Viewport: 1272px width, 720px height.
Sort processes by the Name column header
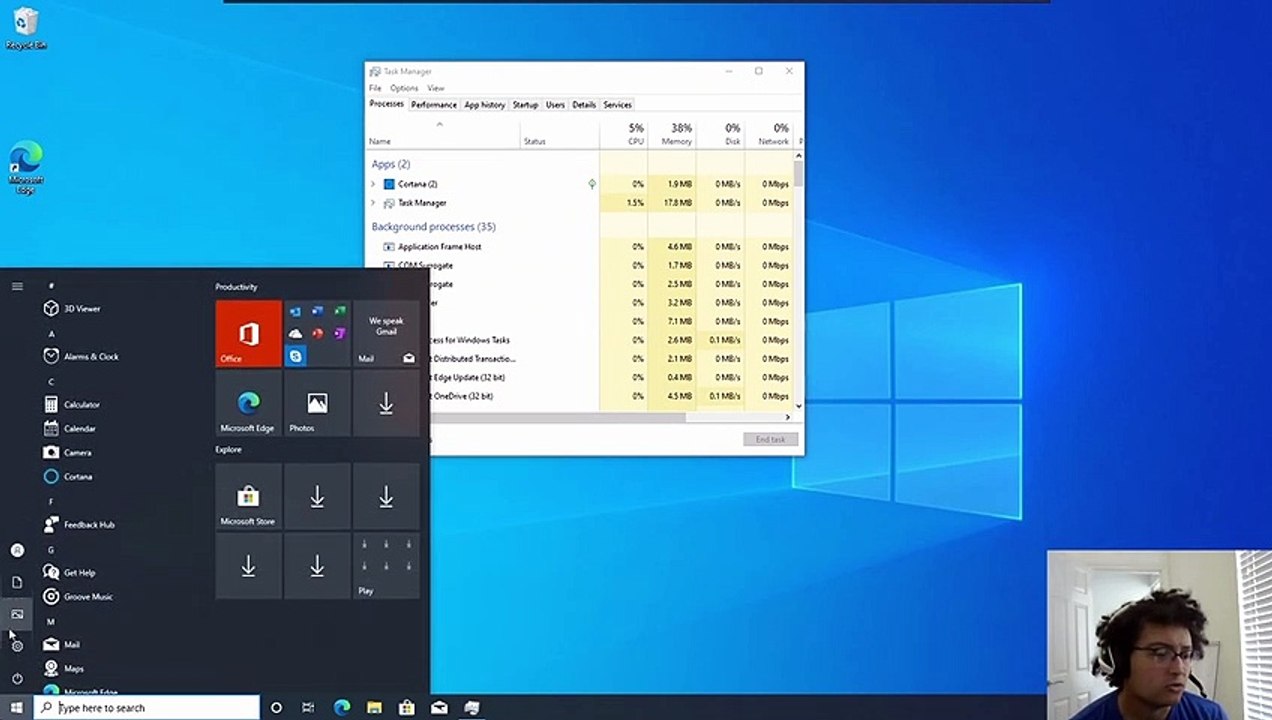pyautogui.click(x=443, y=134)
